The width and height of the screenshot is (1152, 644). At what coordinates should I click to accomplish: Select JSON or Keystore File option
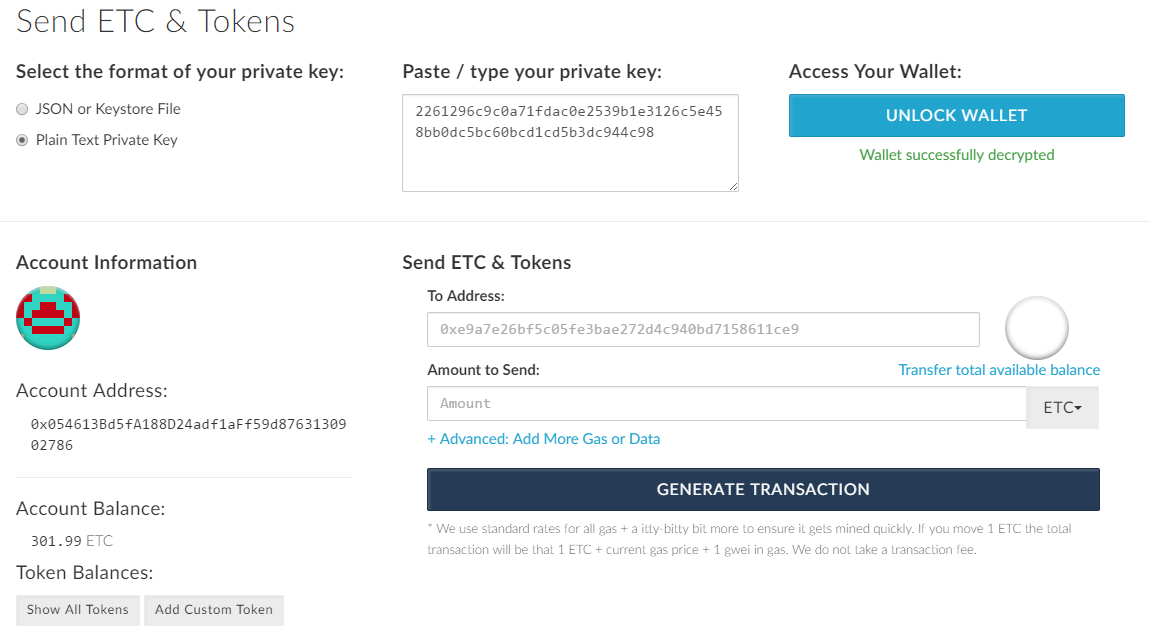tap(22, 109)
